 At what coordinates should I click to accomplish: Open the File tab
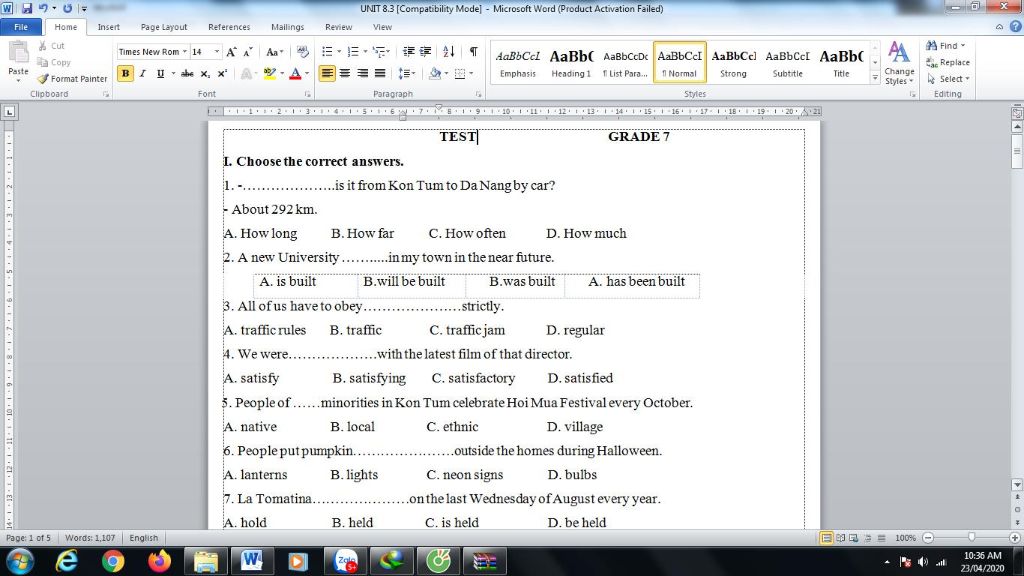(x=21, y=27)
